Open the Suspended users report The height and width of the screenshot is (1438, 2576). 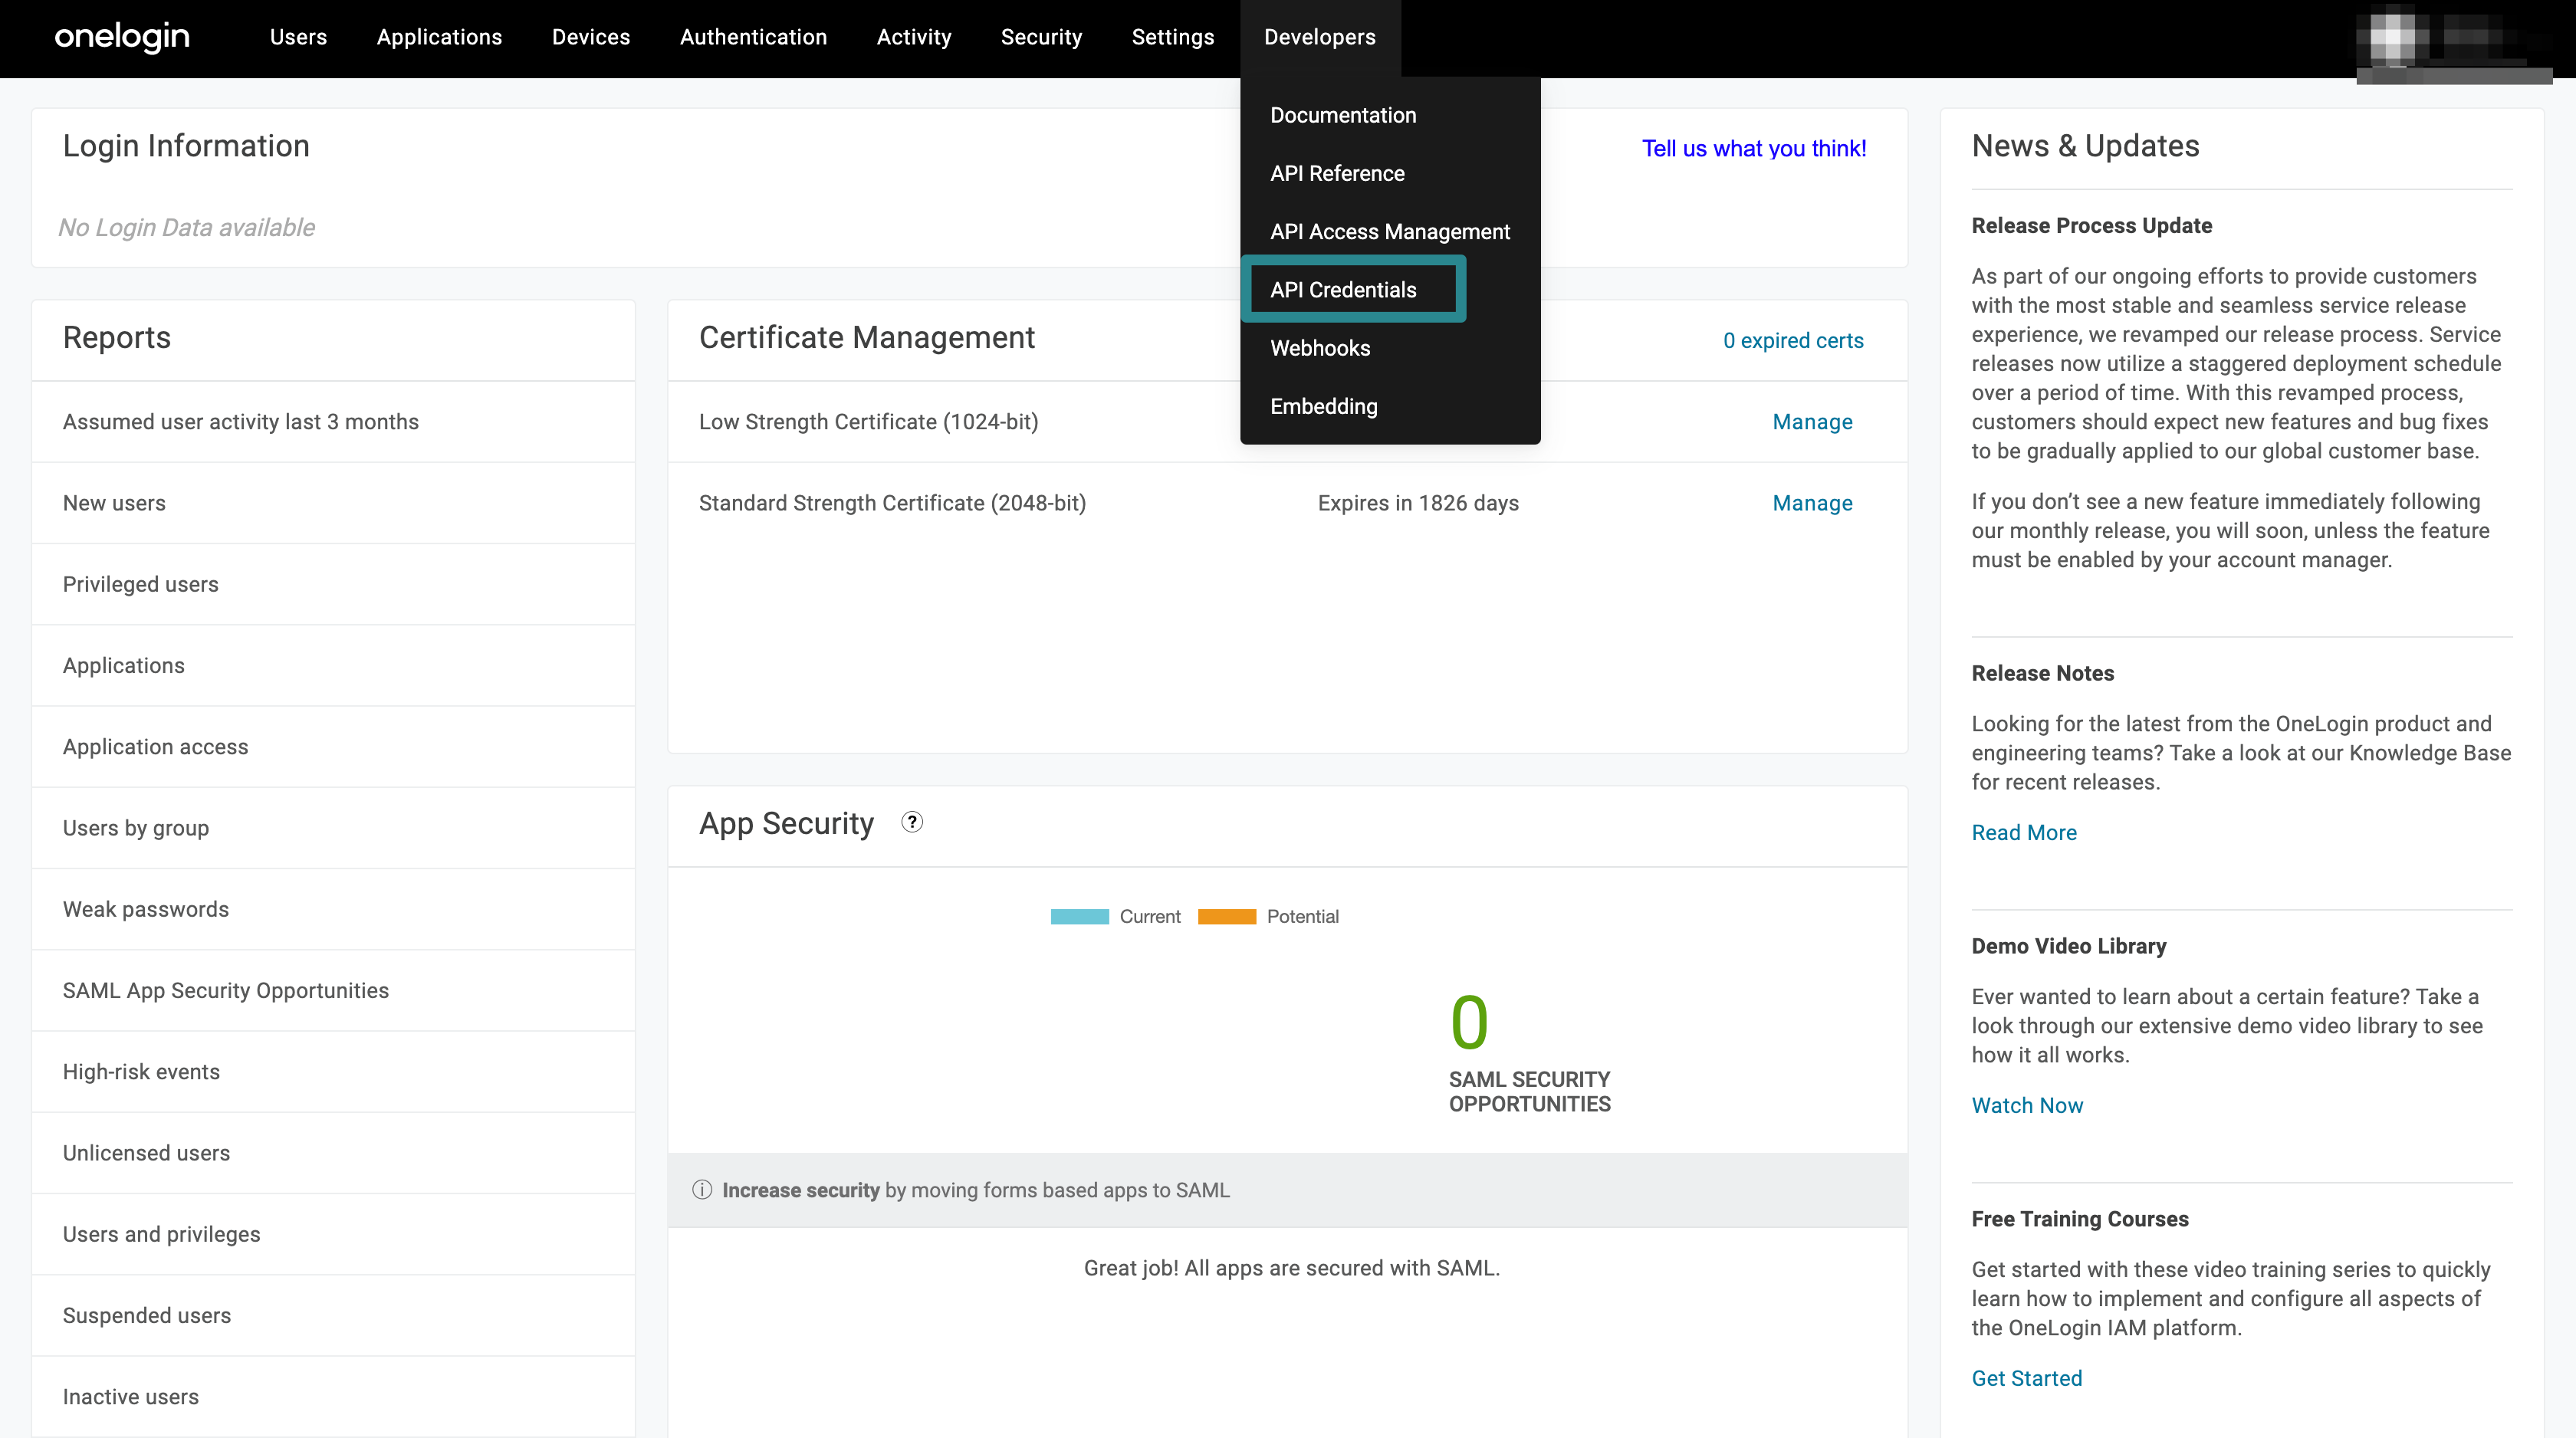point(333,1315)
